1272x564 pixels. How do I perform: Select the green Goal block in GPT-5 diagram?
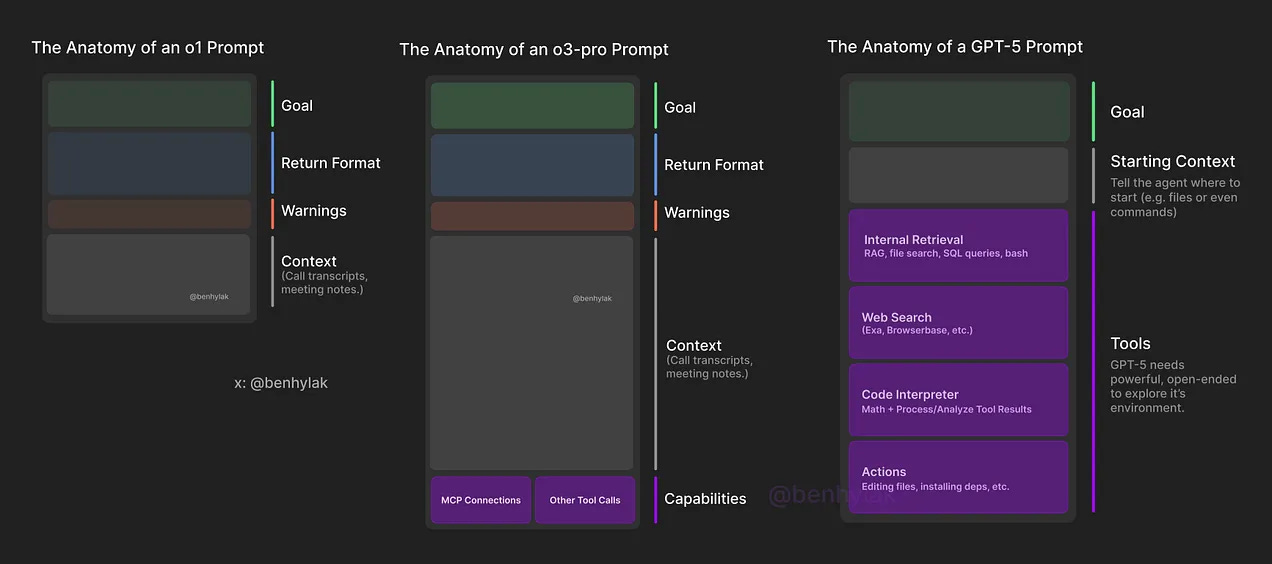tap(959, 111)
